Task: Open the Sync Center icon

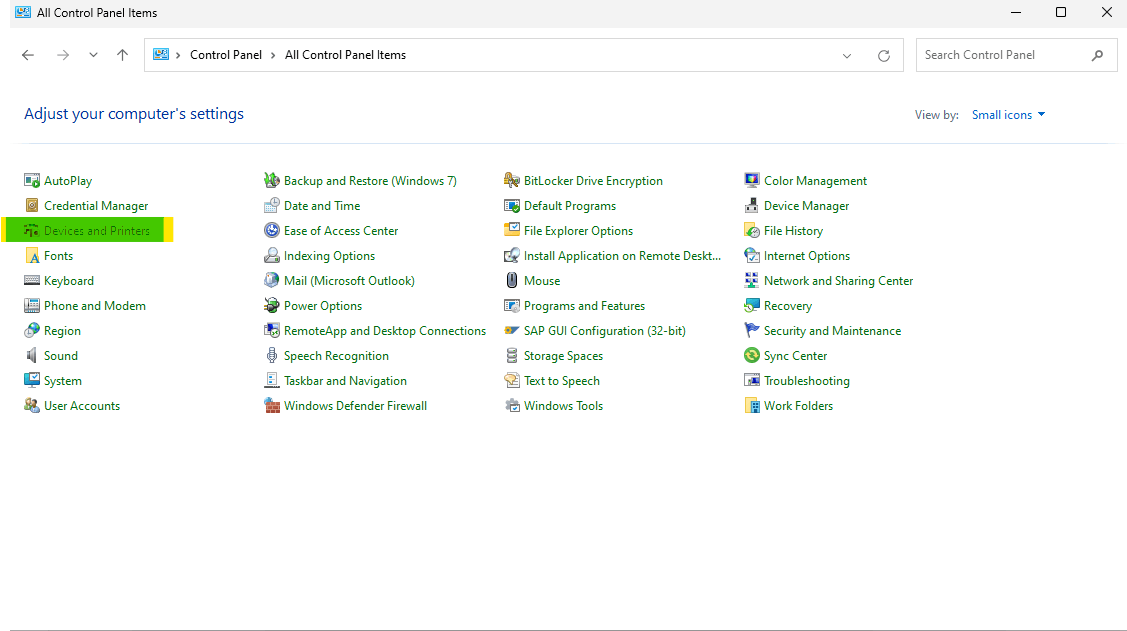Action: click(752, 356)
